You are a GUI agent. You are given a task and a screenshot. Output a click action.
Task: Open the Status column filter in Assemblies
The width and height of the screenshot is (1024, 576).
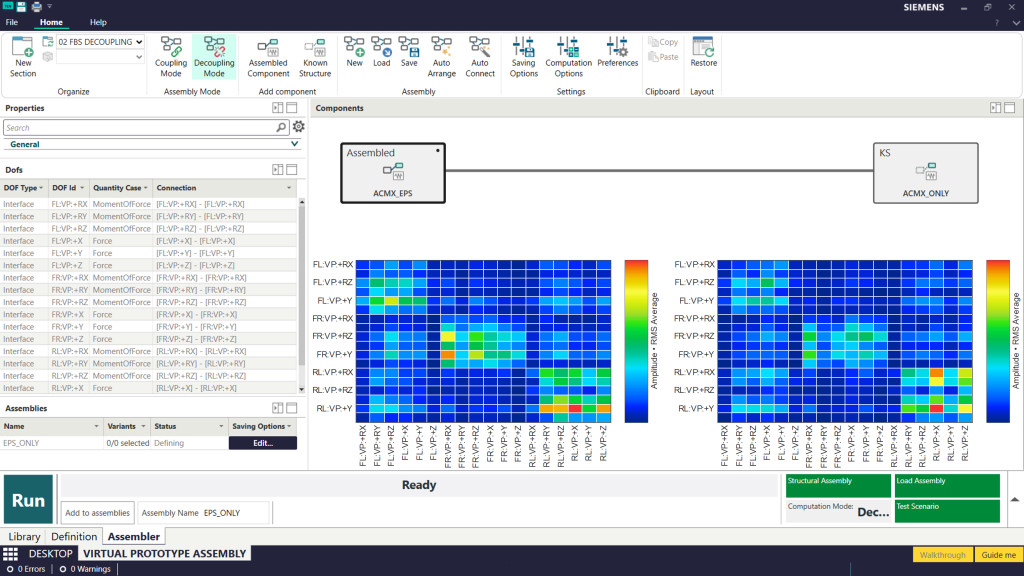click(221, 426)
